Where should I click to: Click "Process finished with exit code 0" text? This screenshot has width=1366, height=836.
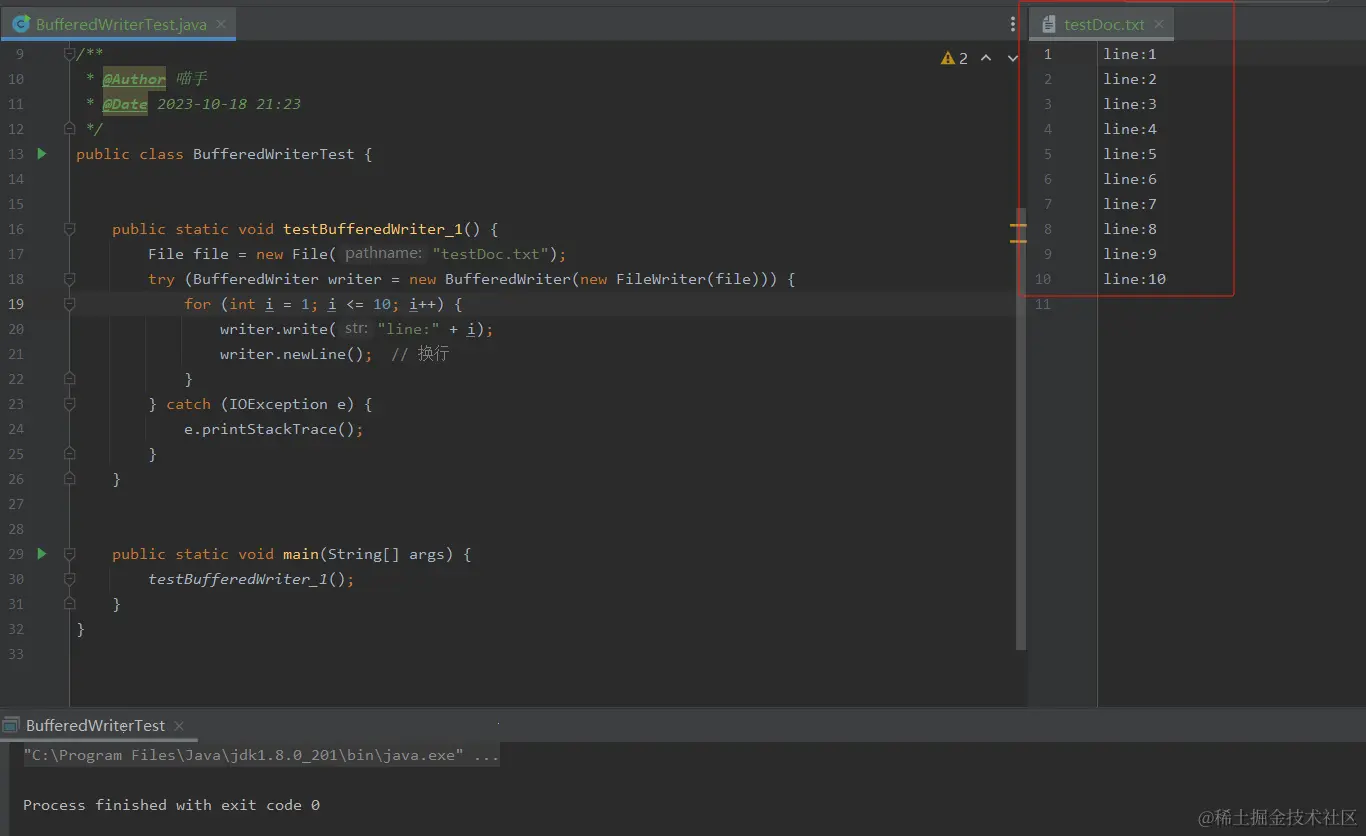click(x=171, y=805)
